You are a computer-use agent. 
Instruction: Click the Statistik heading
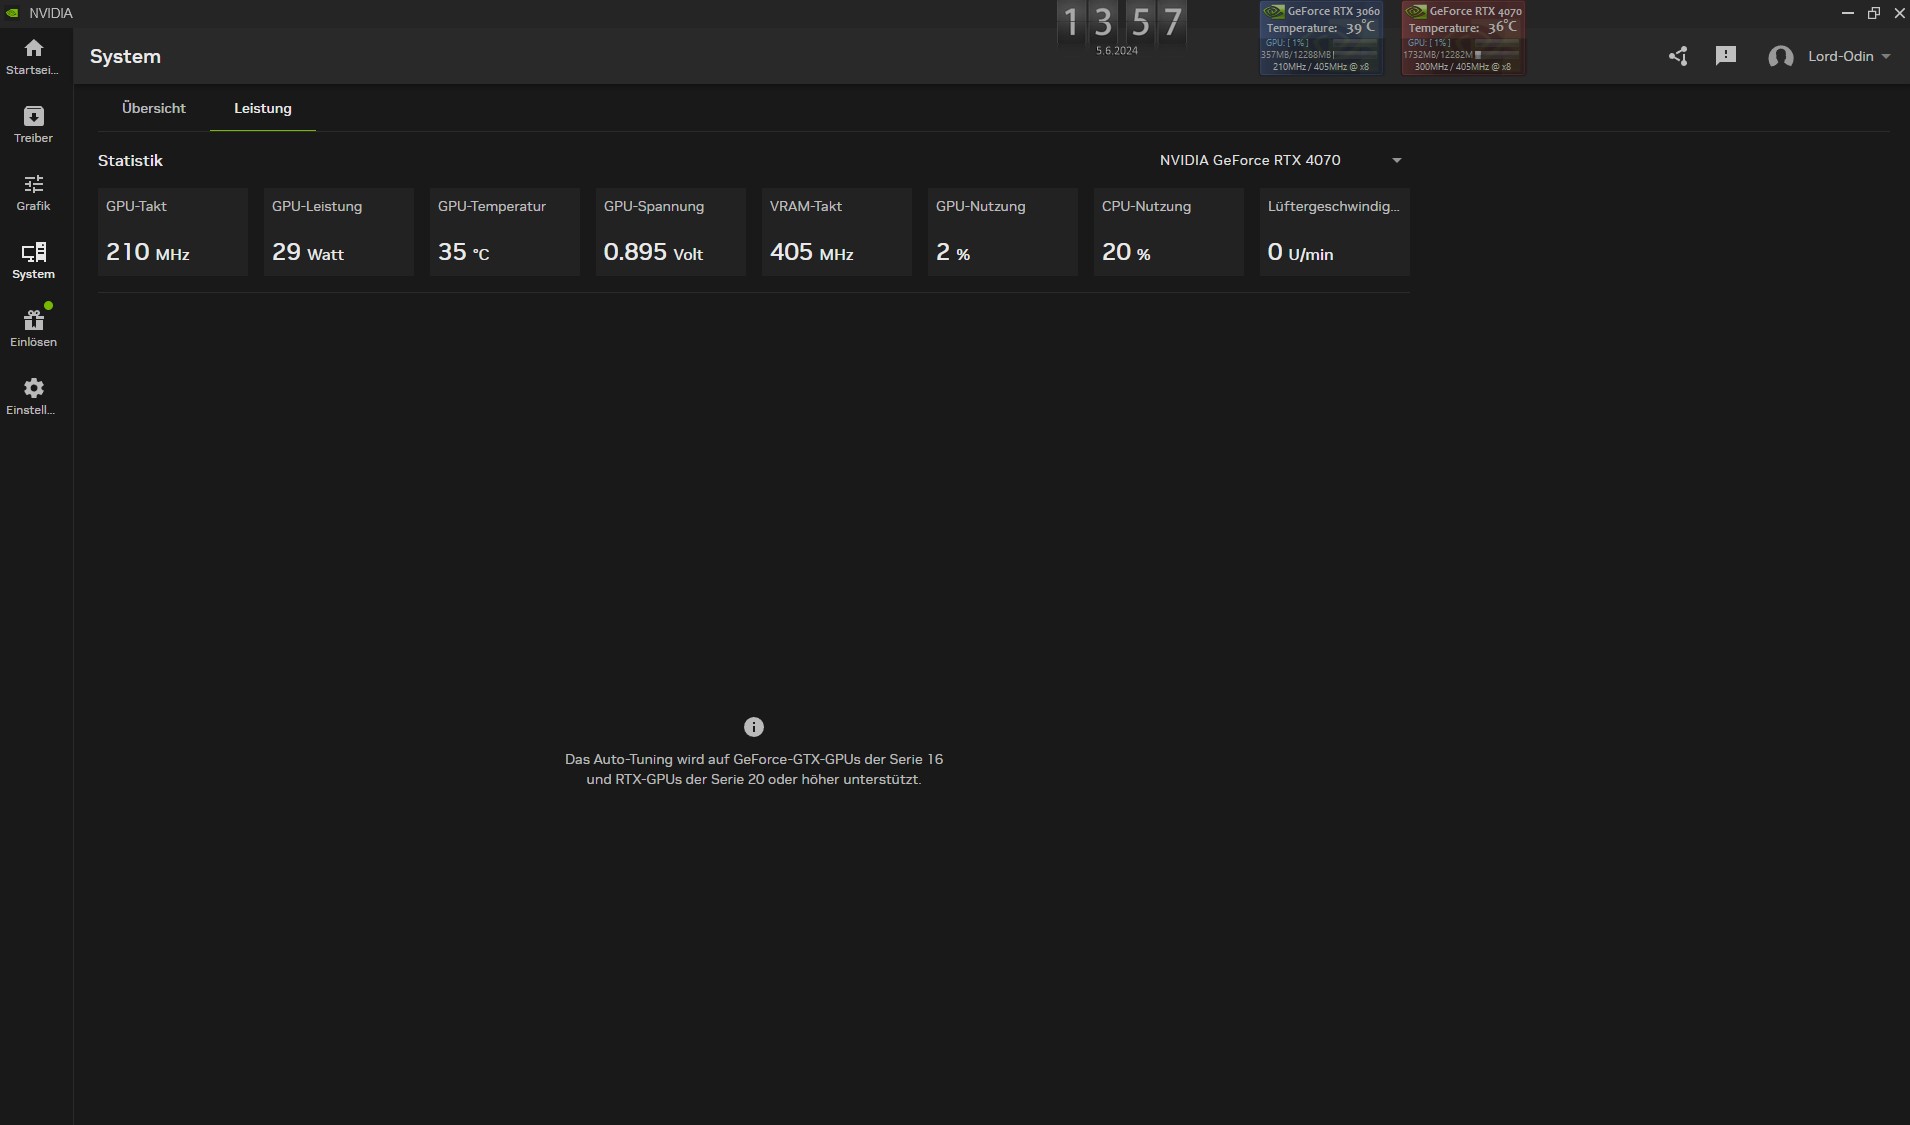click(130, 160)
